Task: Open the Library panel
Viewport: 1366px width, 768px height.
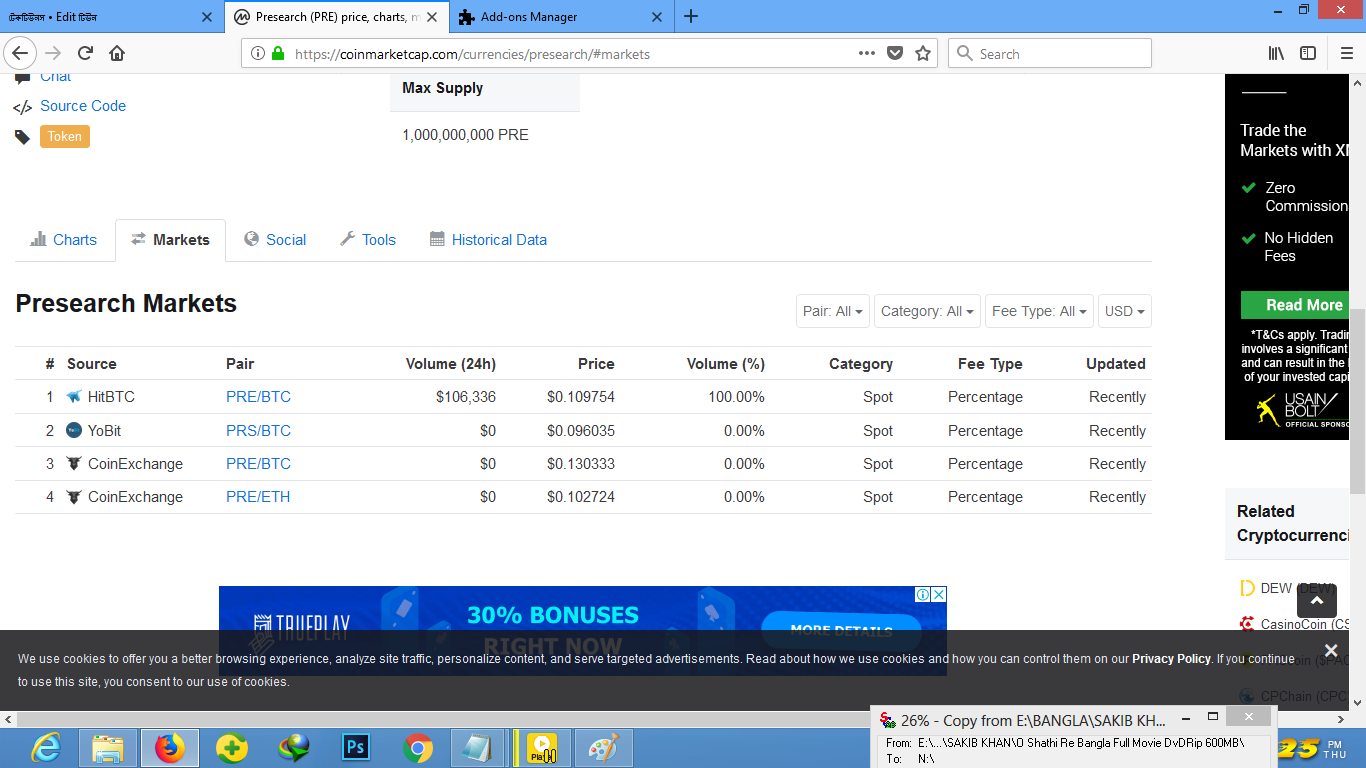Action: 1276,53
